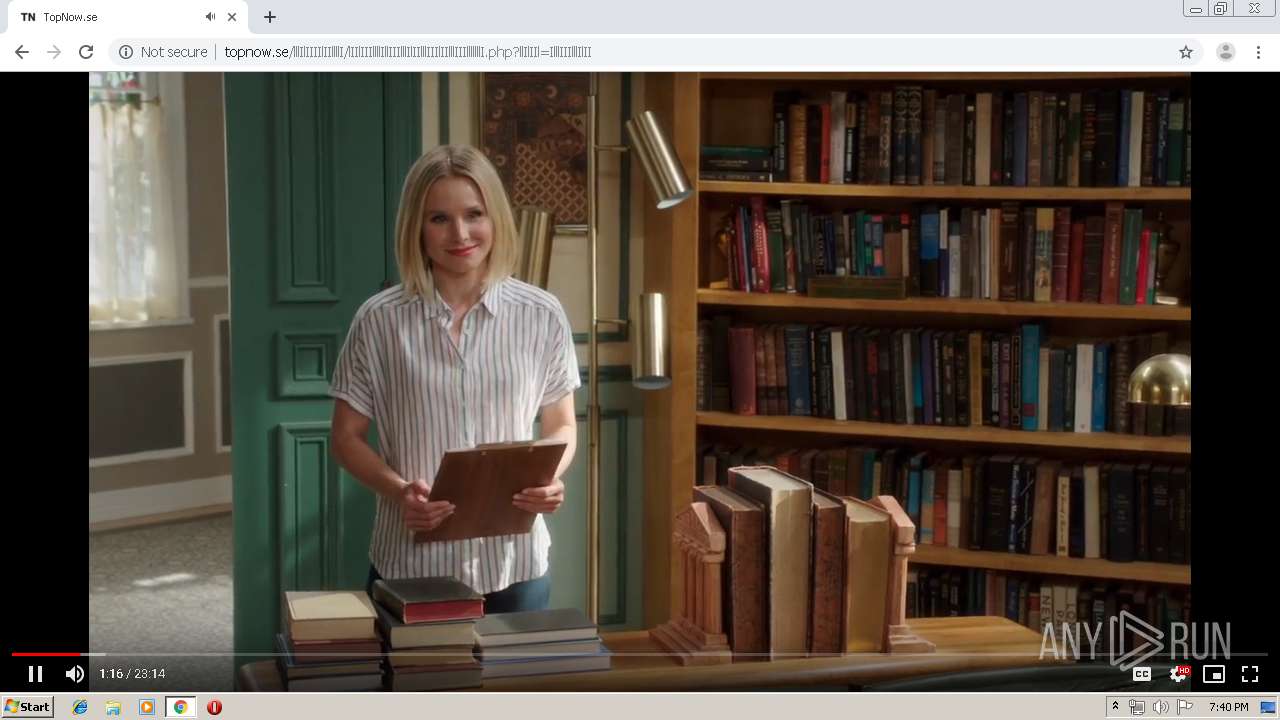Select the TopNow.se tab

(x=127, y=17)
